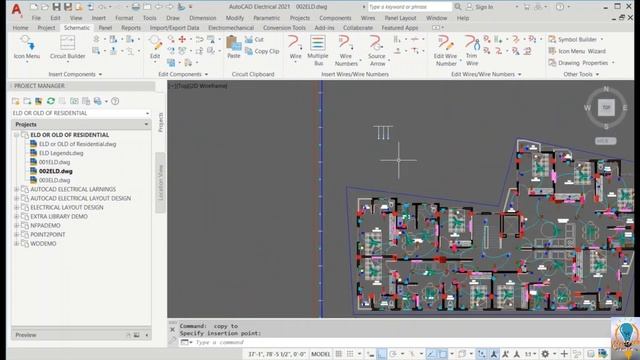Image resolution: width=640 pixels, height=360 pixels.
Task: Click the command line input field
Action: click(x=392, y=342)
